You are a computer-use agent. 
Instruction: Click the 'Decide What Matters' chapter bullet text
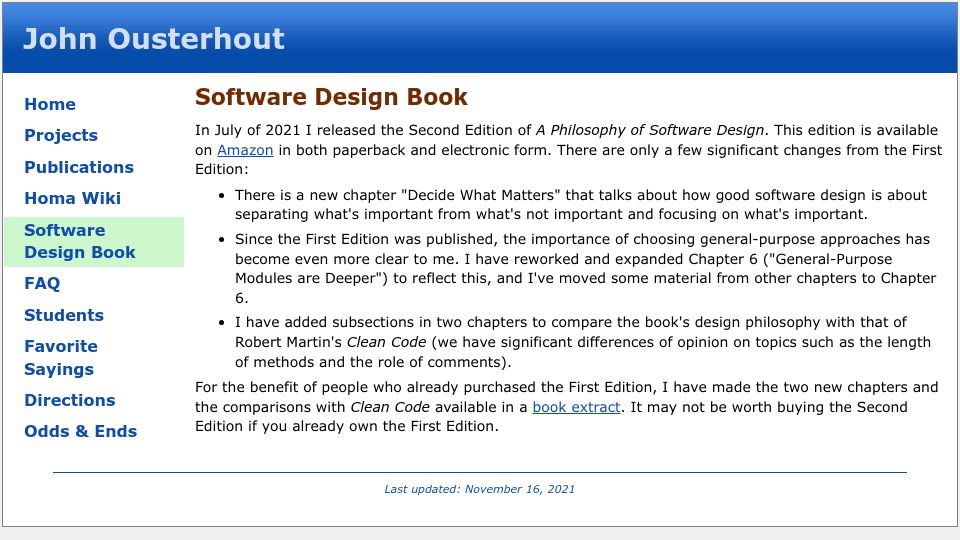pyautogui.click(x=580, y=204)
